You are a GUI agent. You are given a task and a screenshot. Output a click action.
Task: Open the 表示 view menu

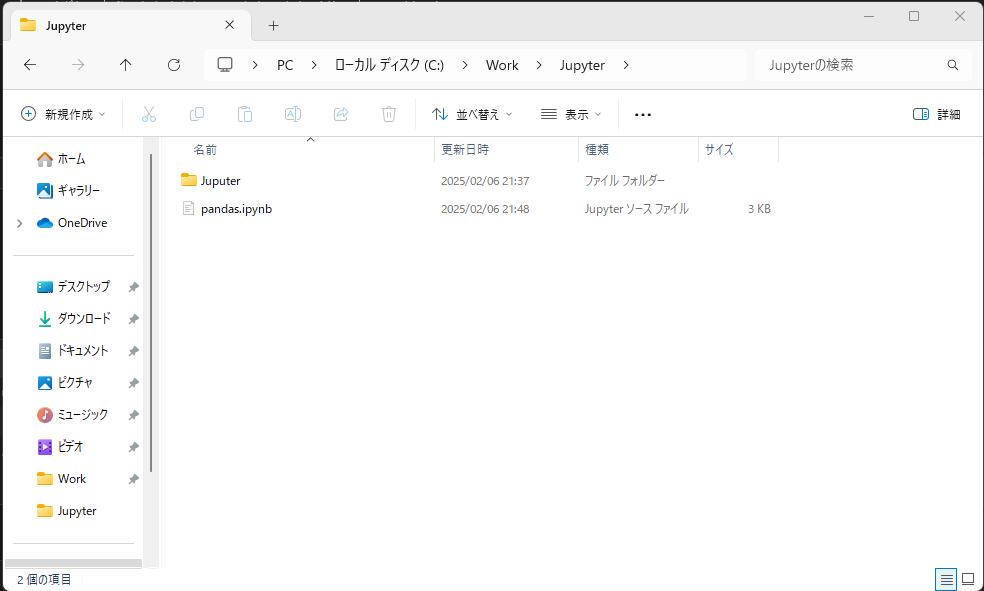pyautogui.click(x=571, y=114)
